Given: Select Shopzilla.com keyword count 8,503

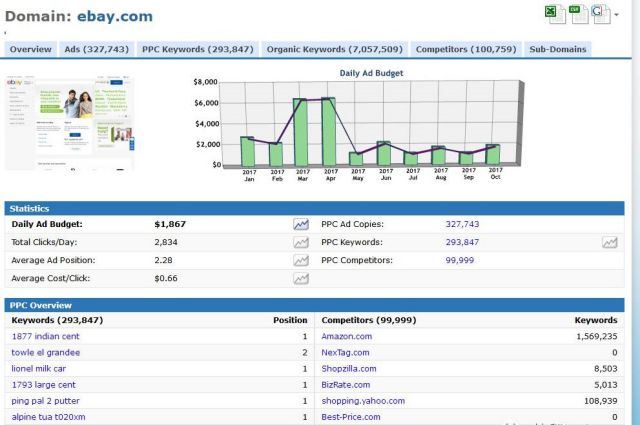Looking at the screenshot, I should pyautogui.click(x=605, y=369).
